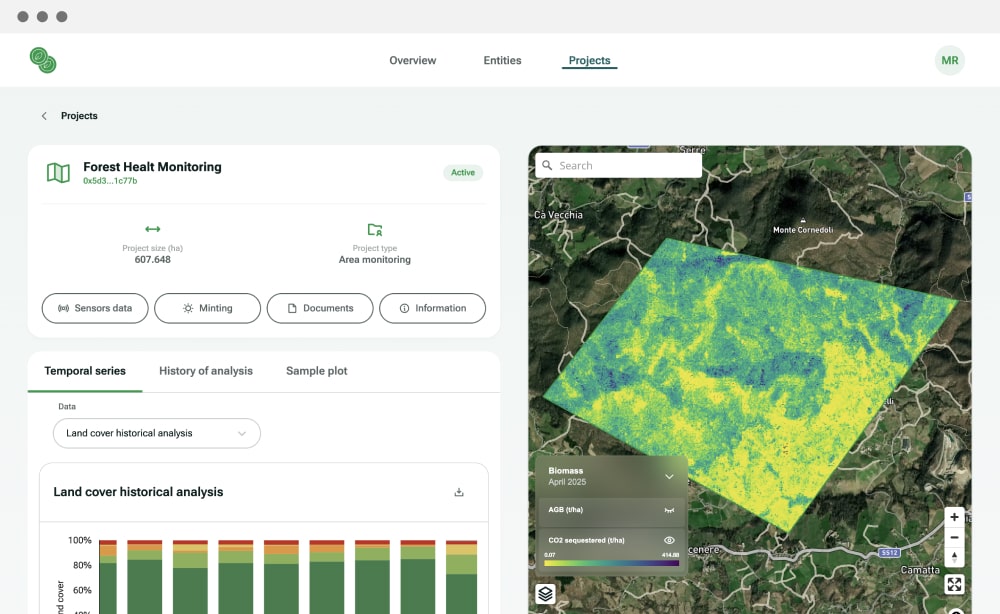1000x614 pixels.
Task: Open the MR user avatar menu
Action: click(x=950, y=61)
